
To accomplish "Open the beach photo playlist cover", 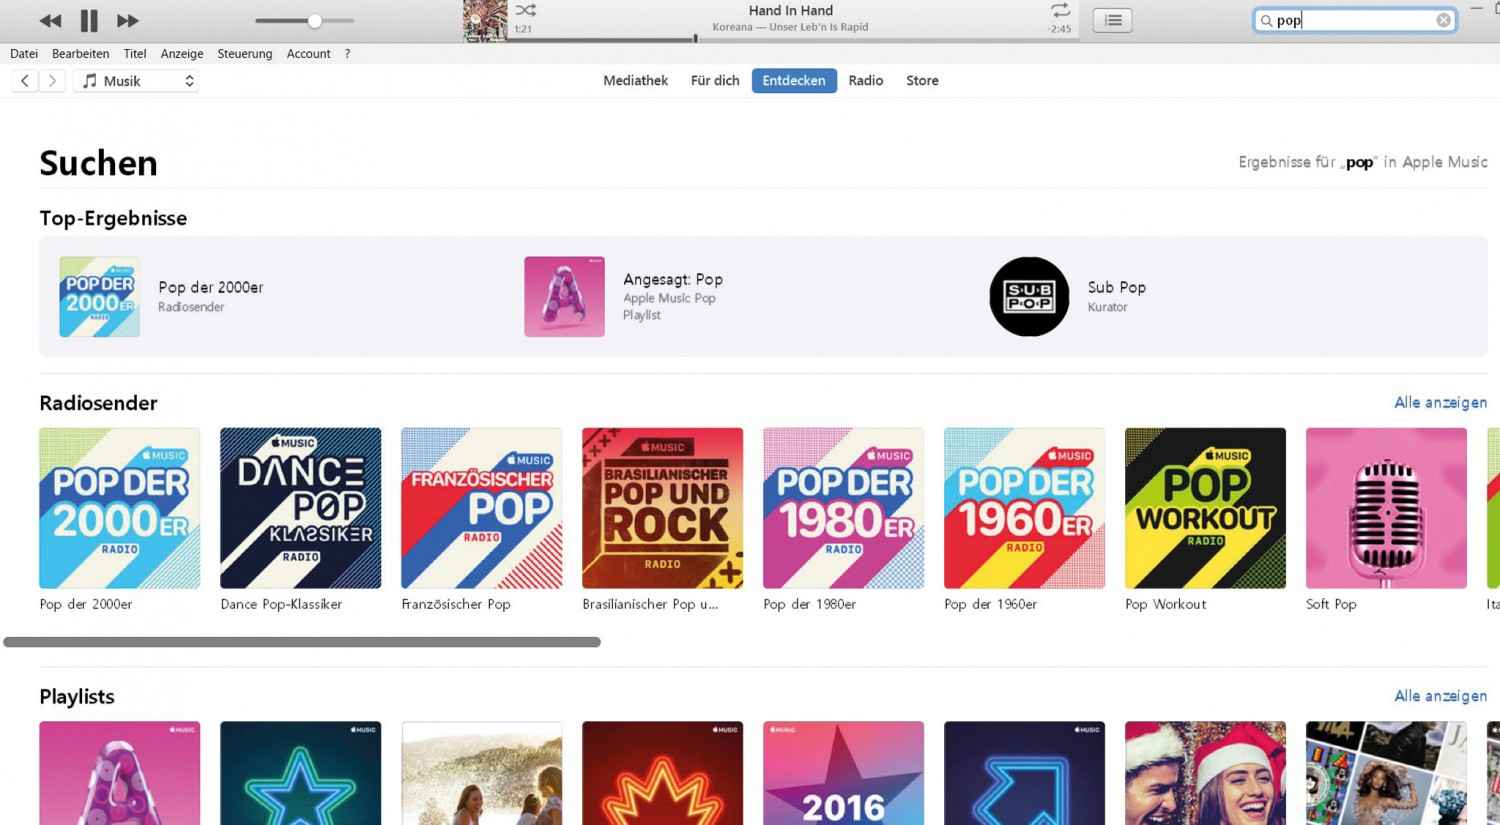I will click(482, 773).
